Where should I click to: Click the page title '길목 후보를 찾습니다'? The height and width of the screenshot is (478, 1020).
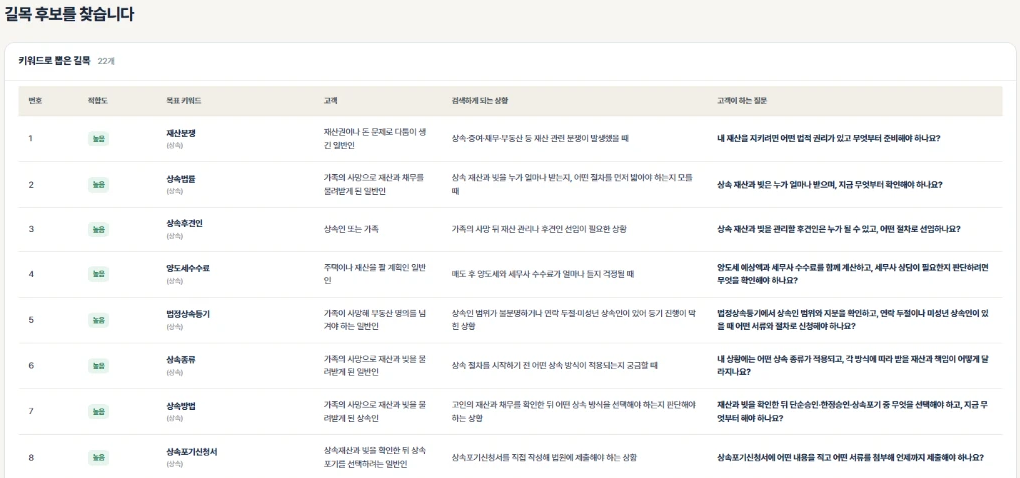coord(69,14)
